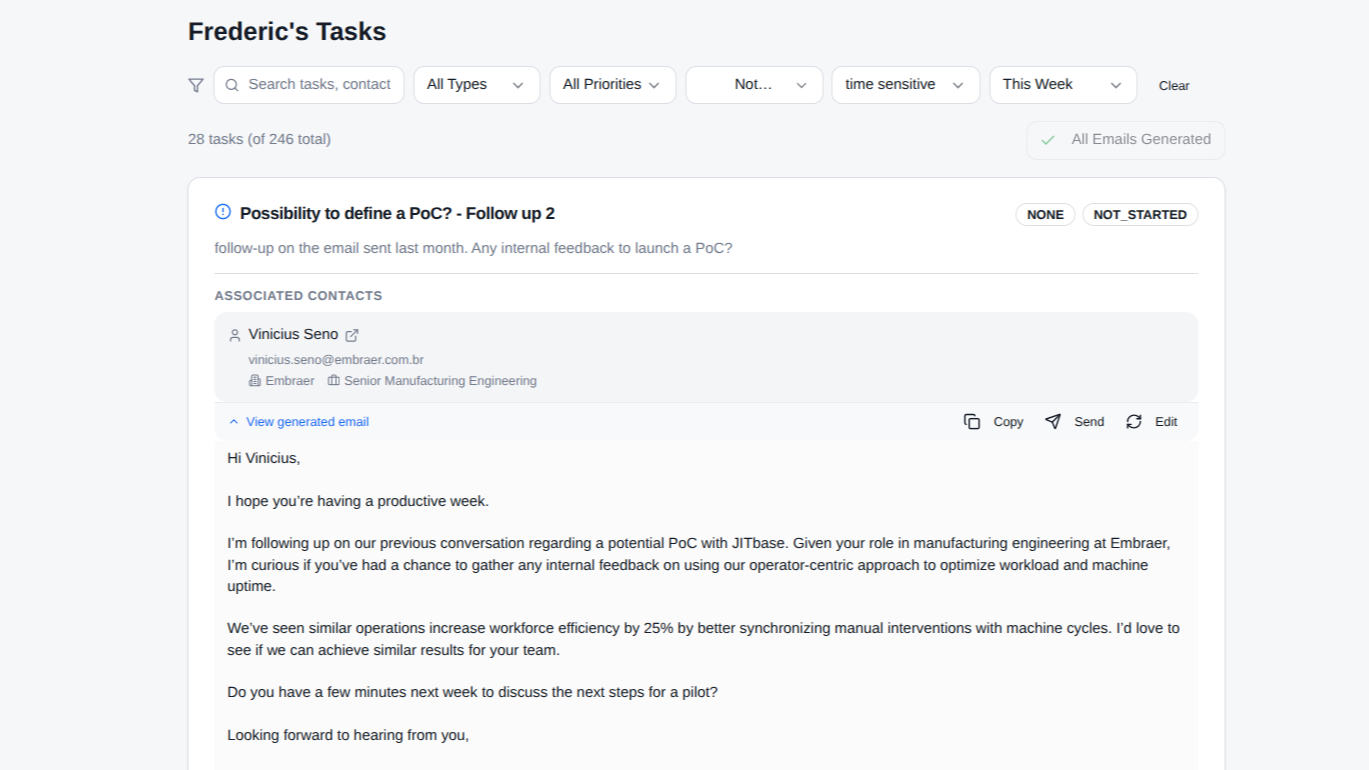
Task: Click the NOT_STARTED status badge
Action: (1140, 215)
